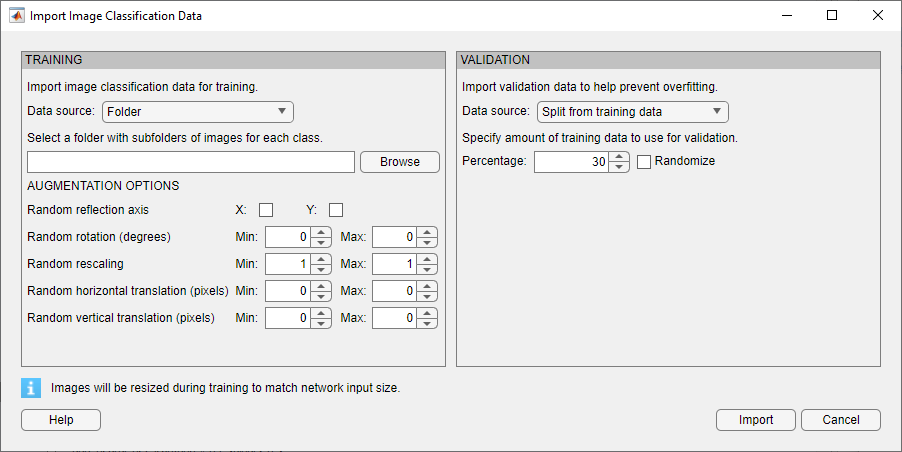Click the Browse button

tap(399, 162)
